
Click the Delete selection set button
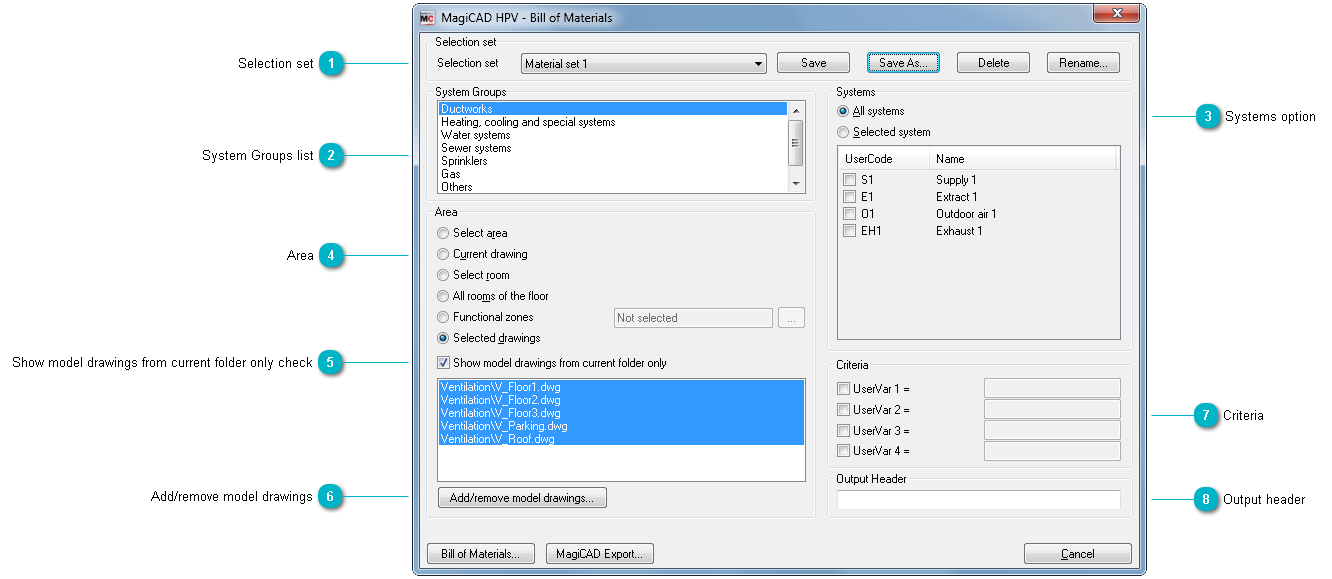993,63
